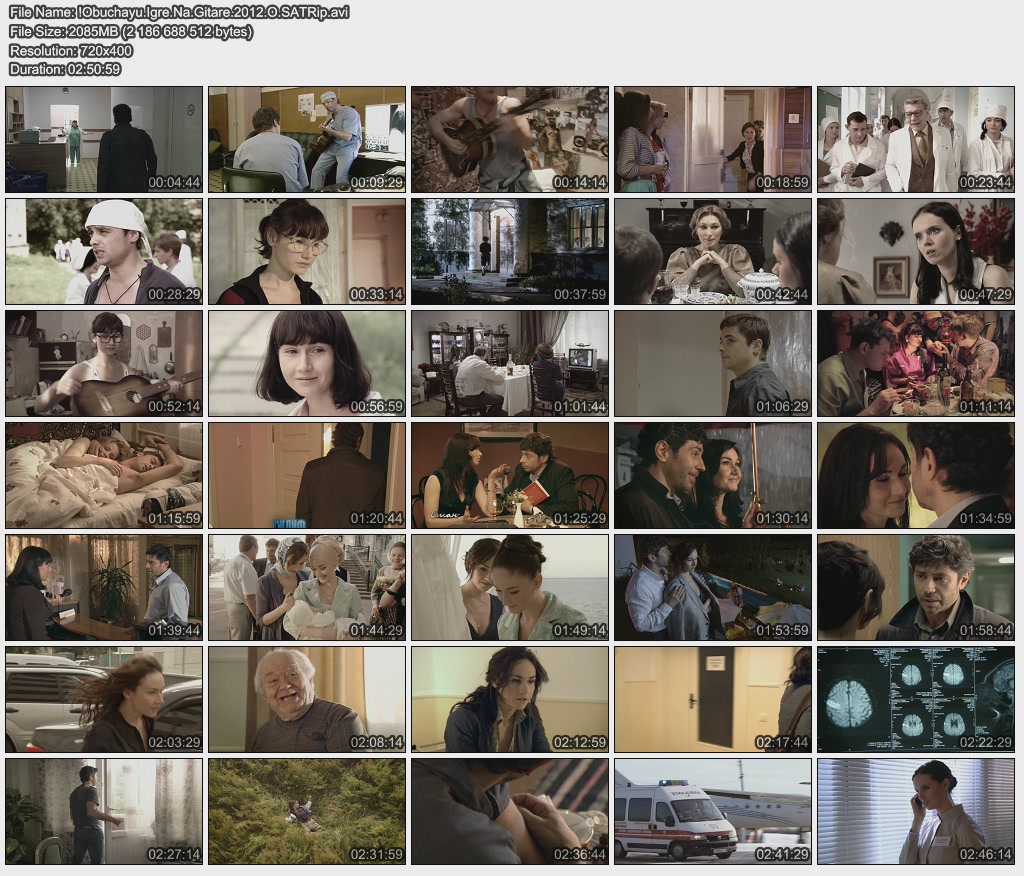Open the thumbnail stamped 01:34:59

(916, 476)
